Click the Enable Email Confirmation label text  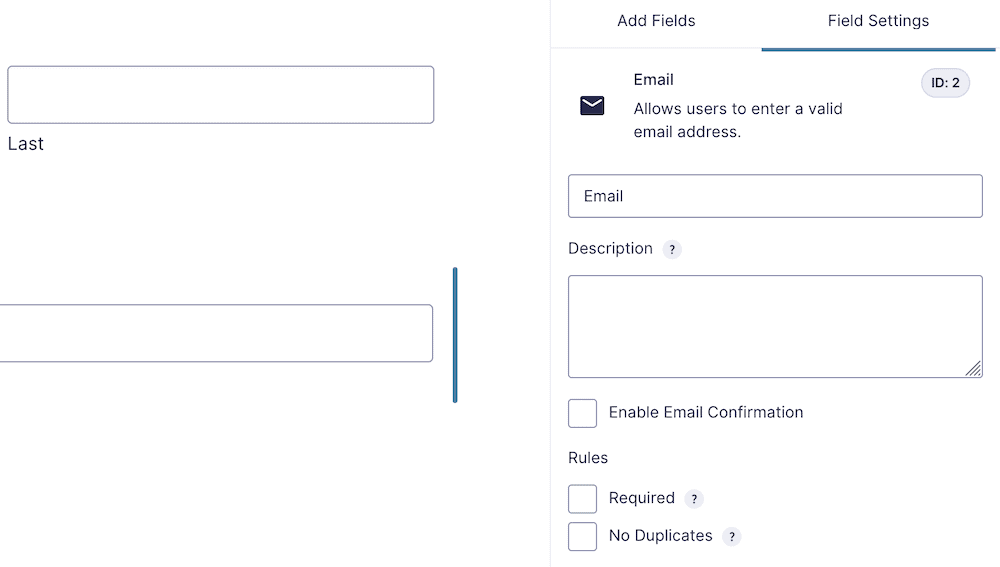pos(705,412)
